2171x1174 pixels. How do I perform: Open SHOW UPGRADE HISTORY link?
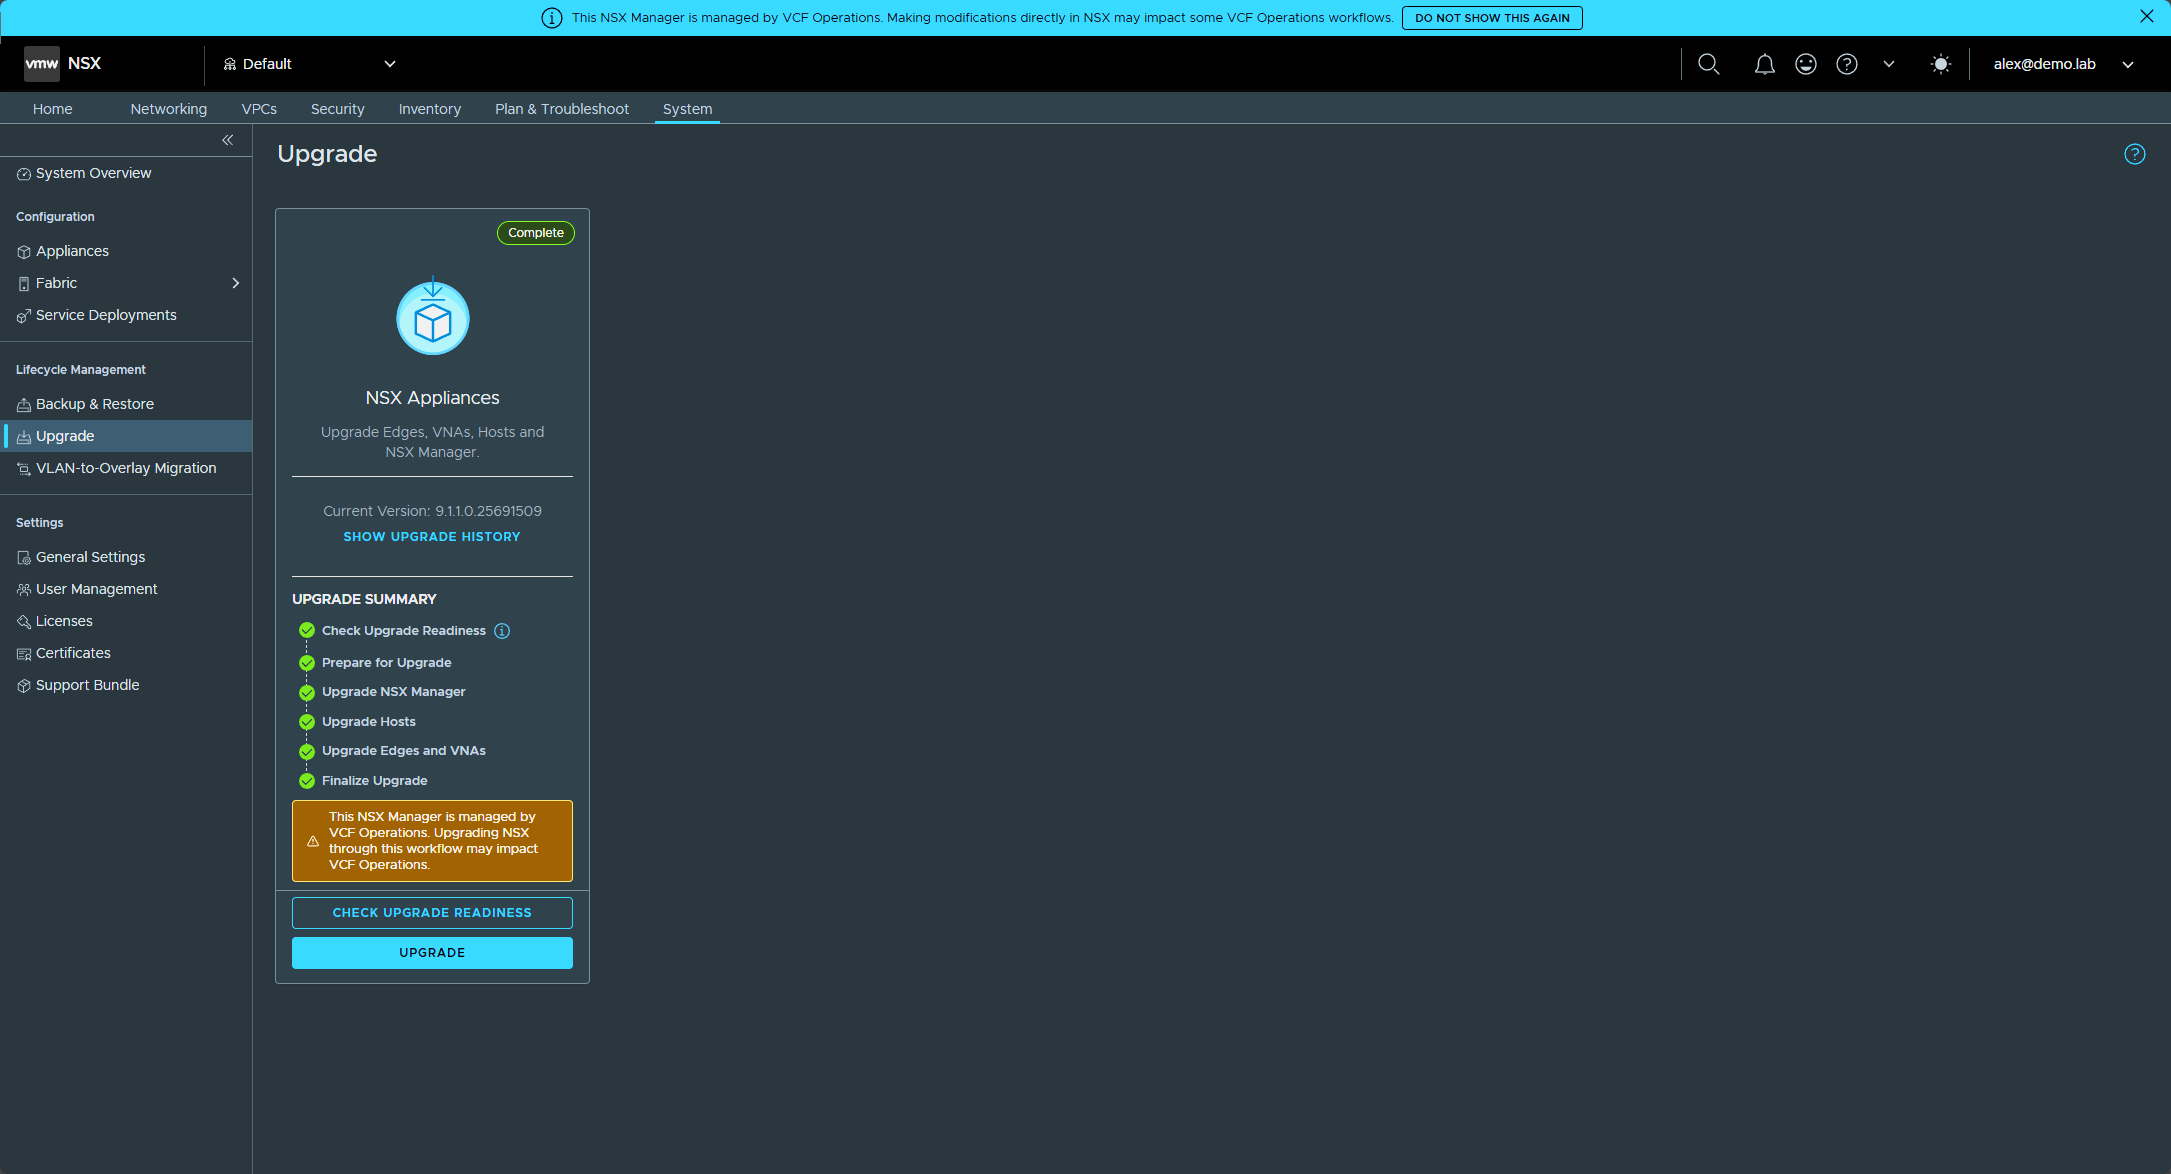coord(432,537)
